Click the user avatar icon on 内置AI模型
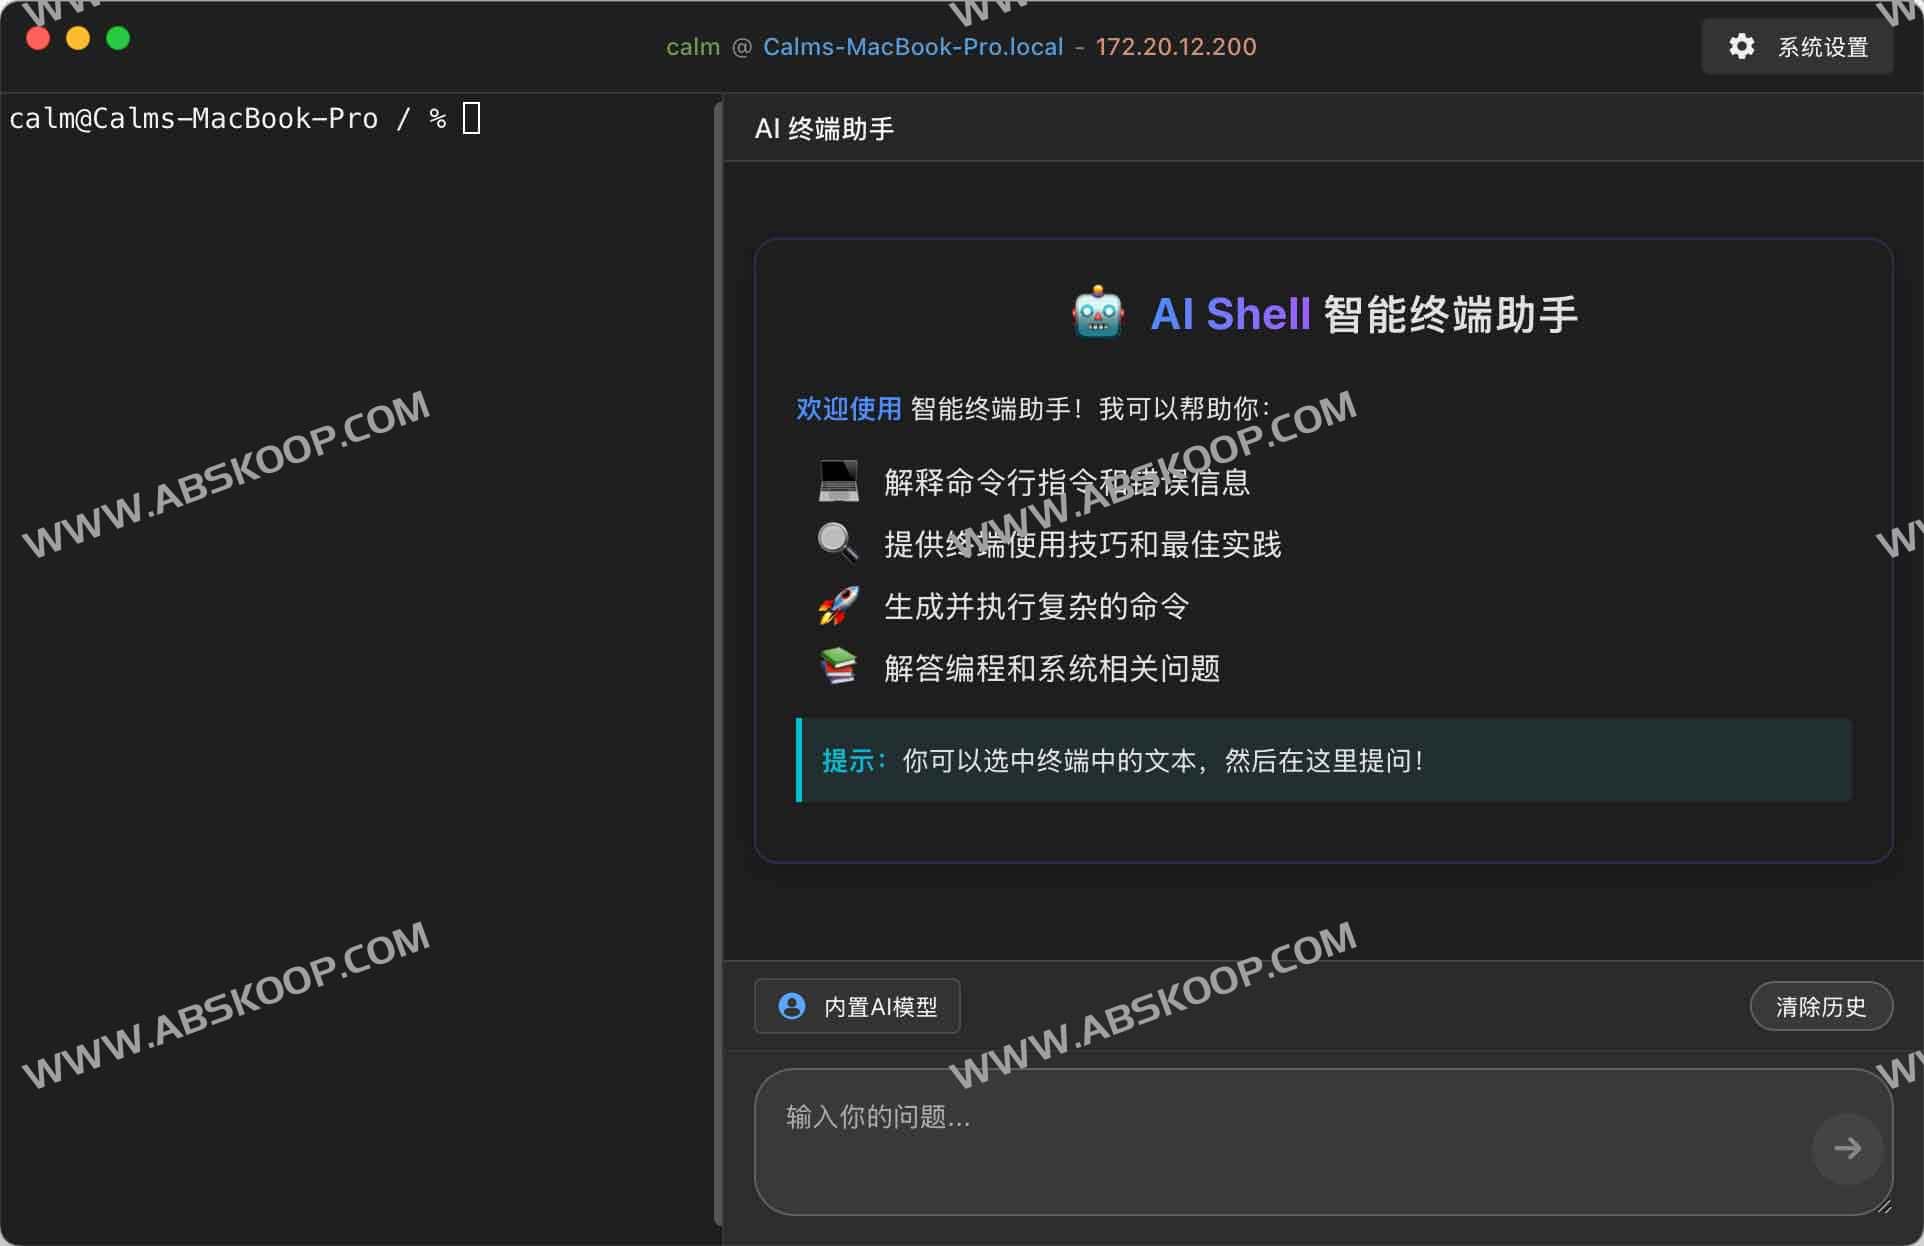 tap(791, 1006)
